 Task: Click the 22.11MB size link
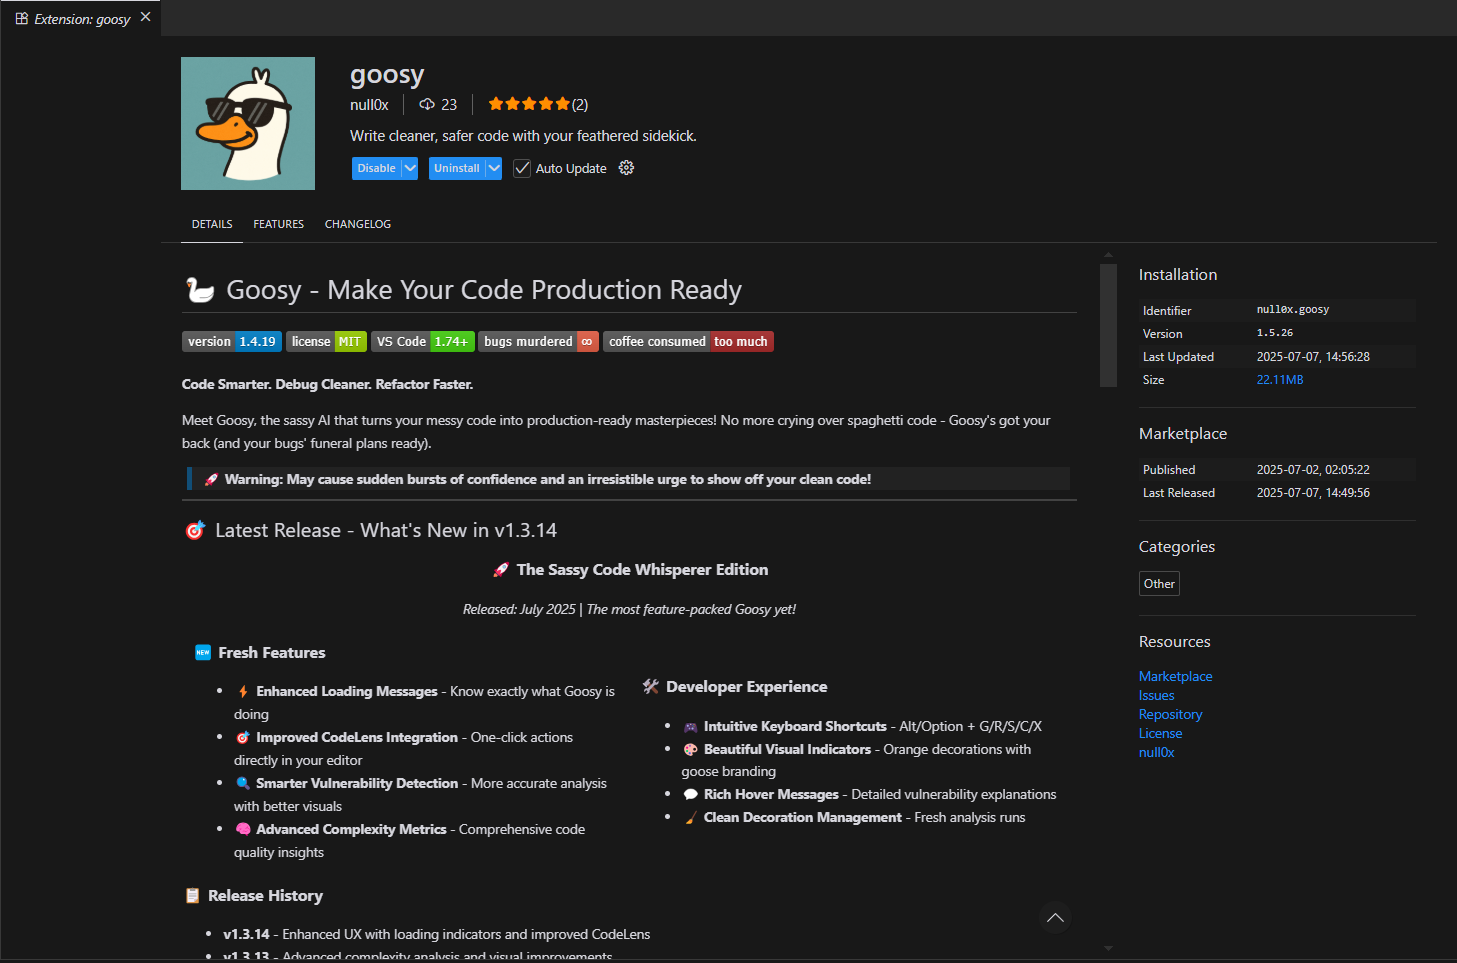point(1280,380)
